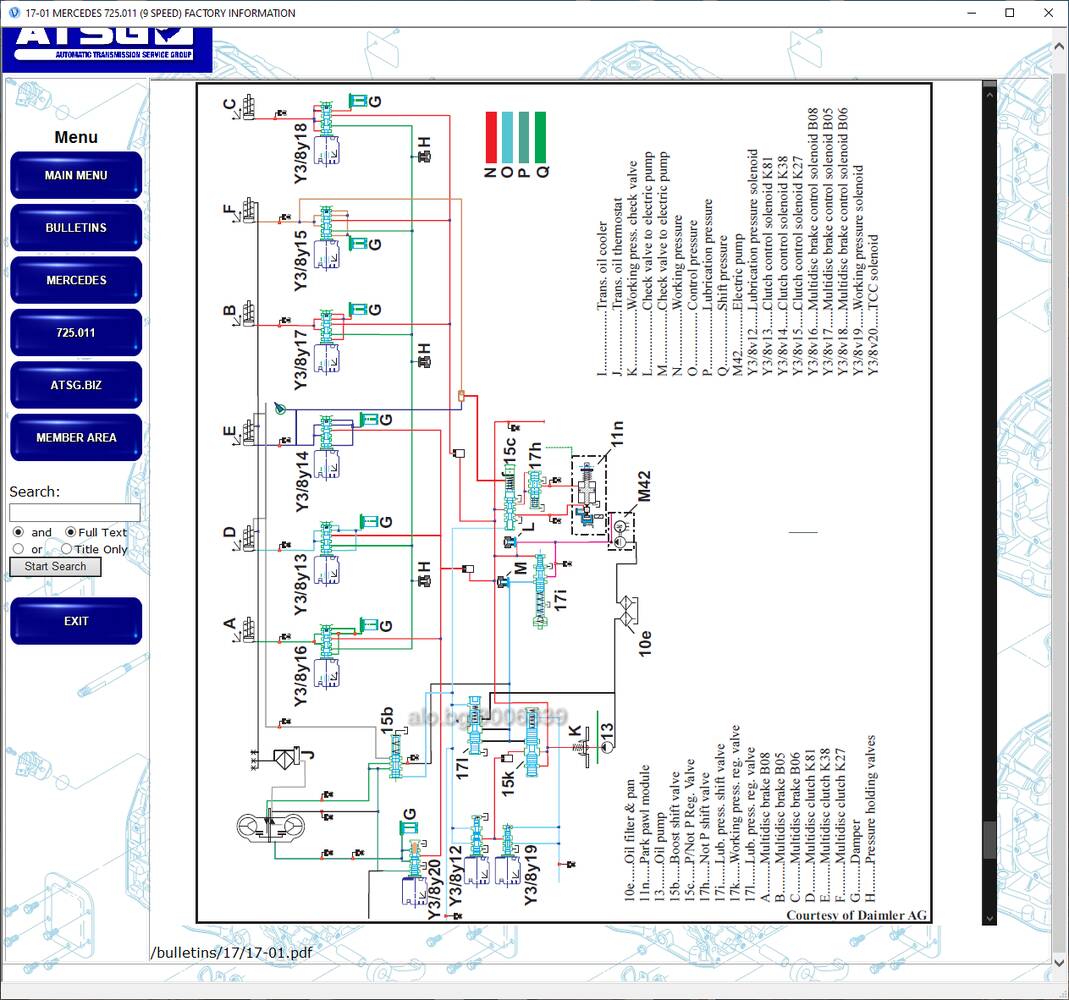Screen dimensions: 1069x1000
Task: Click the EXIT button
Action: pyautogui.click(x=76, y=621)
